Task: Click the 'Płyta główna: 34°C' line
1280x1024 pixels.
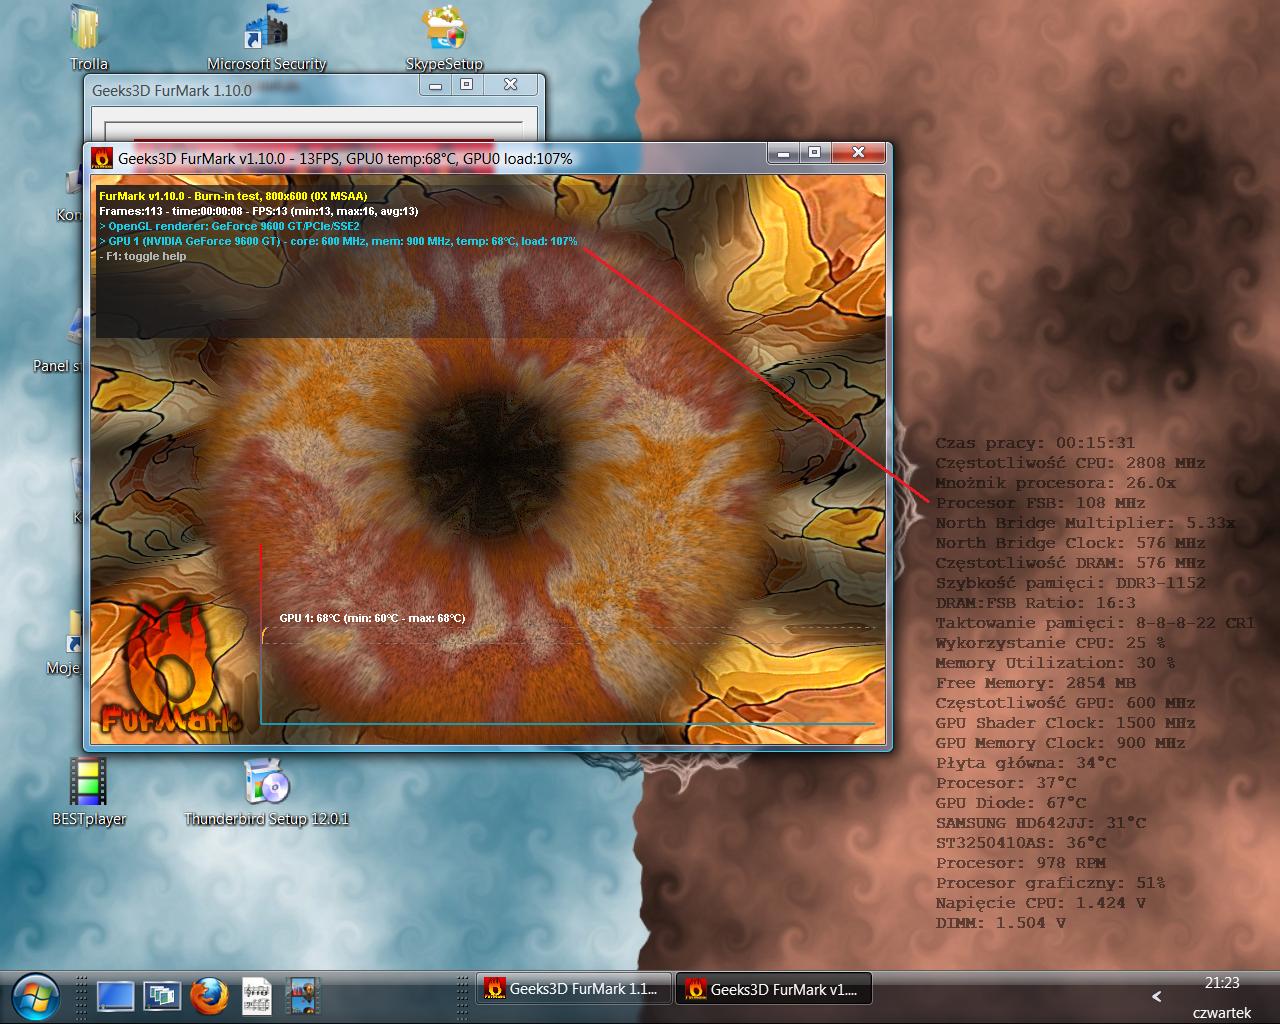Action: (1025, 763)
